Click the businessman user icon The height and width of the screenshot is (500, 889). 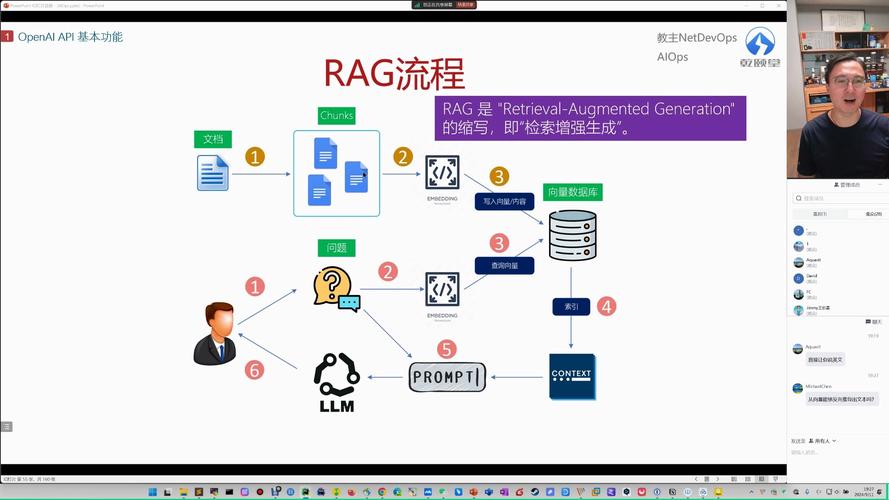point(215,333)
